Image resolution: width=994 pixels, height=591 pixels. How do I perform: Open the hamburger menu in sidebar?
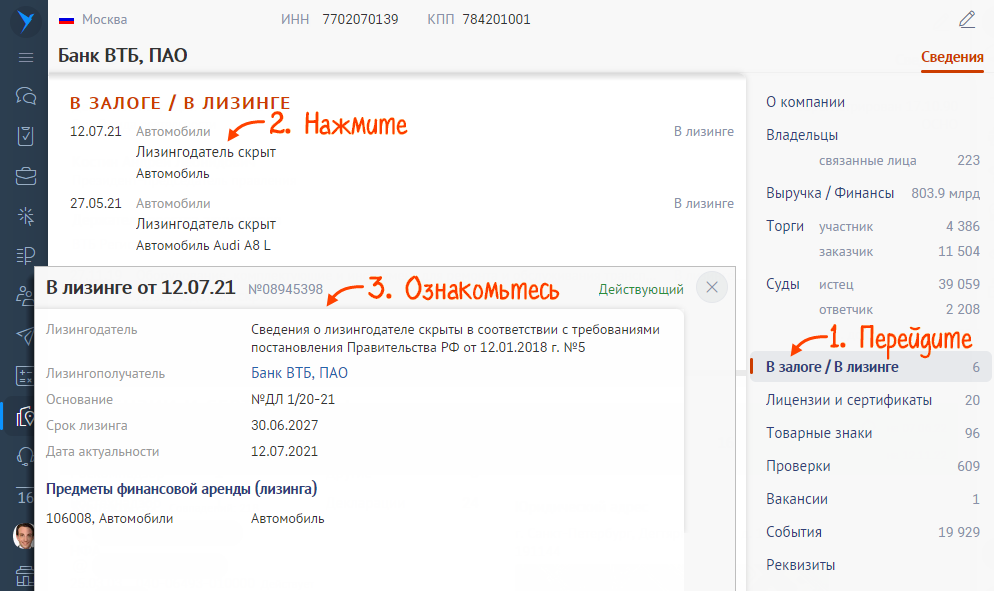click(x=26, y=58)
